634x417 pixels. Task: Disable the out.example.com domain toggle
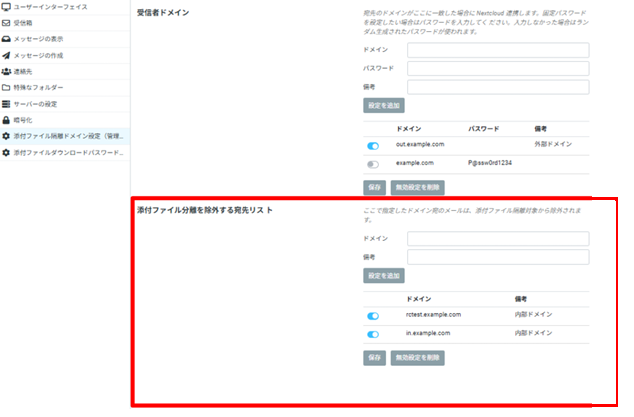373,146
